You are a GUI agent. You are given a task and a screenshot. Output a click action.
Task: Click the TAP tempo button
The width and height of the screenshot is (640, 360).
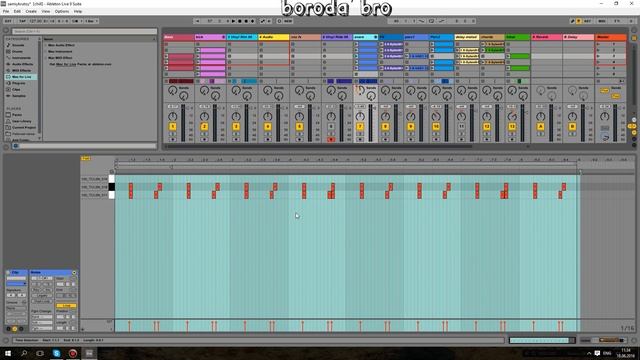pos(22,21)
